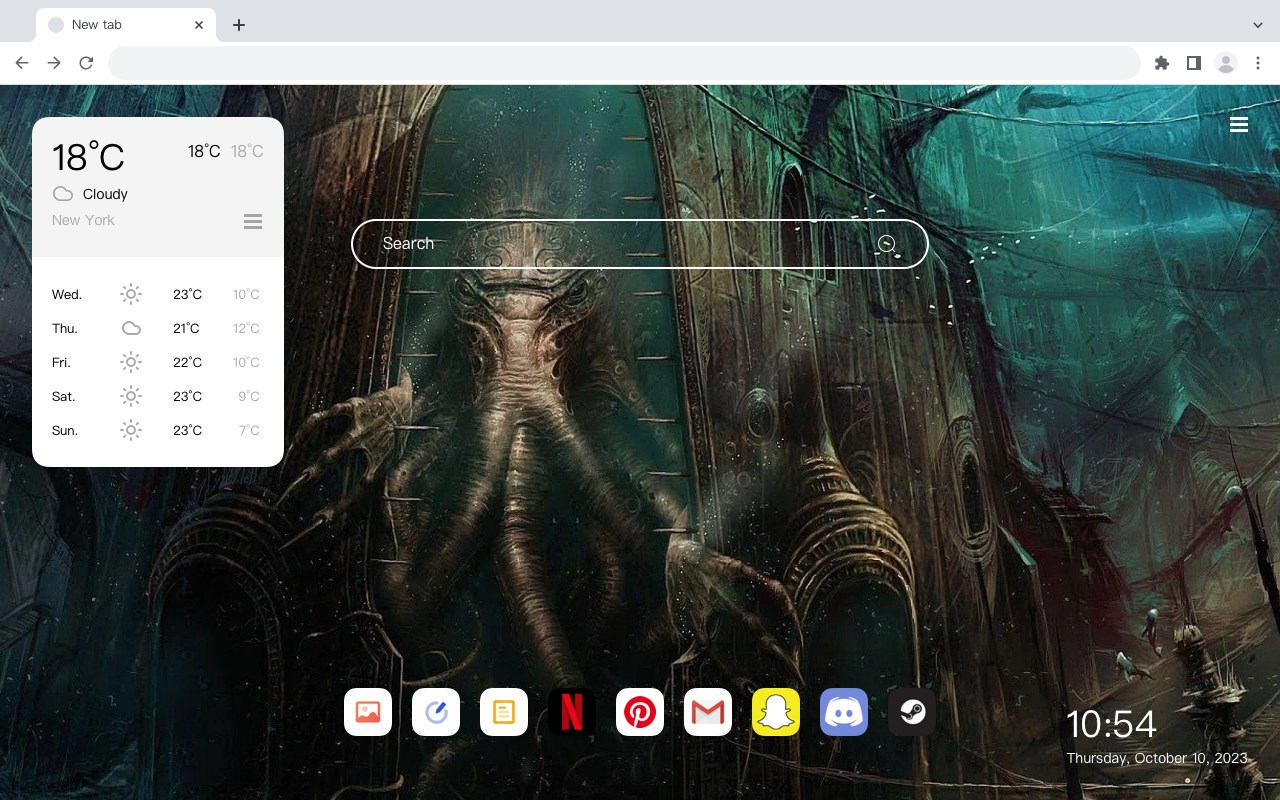Select the New tab tab
Screen dimensions: 1280x800
(125, 25)
